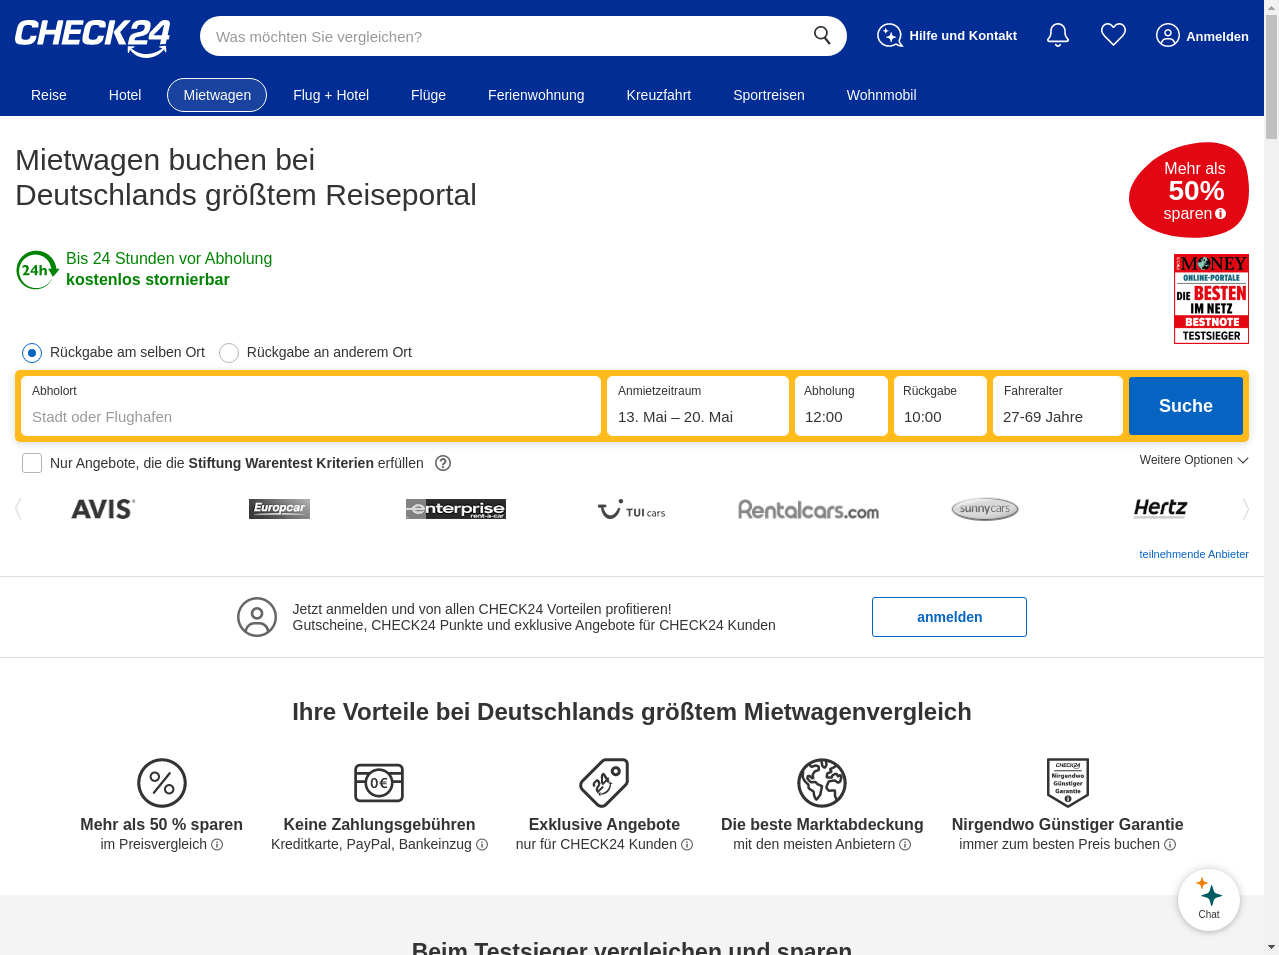
Task: Open info icon for meisten Anbietern
Action: coord(905,845)
